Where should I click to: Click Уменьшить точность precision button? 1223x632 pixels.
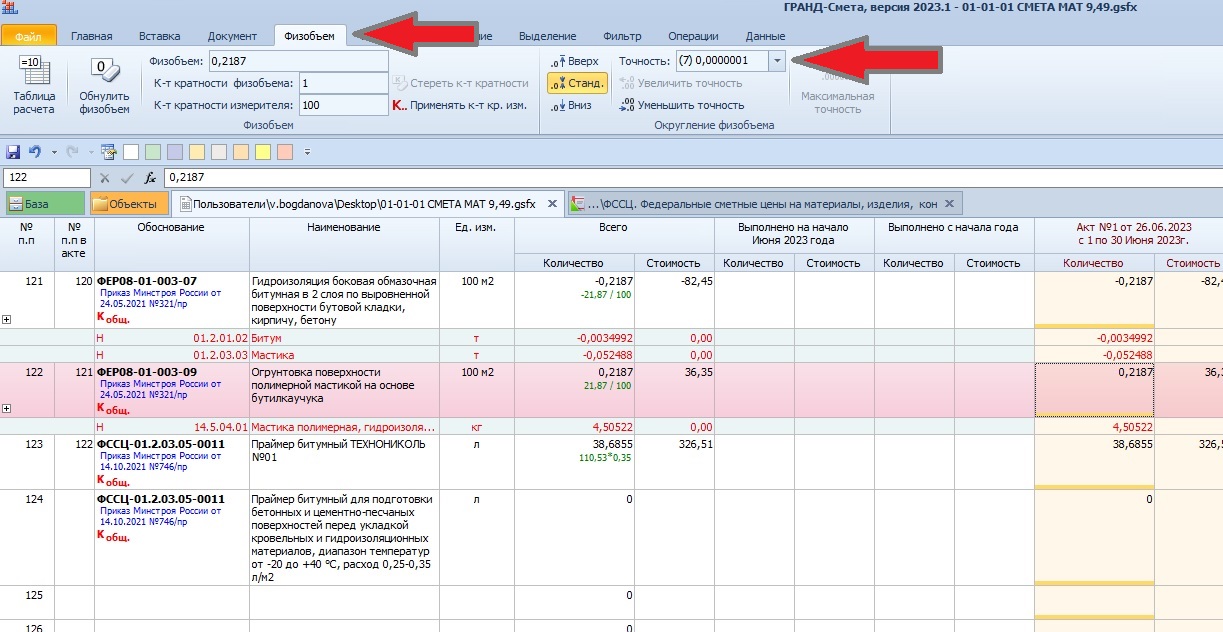[x=683, y=105]
